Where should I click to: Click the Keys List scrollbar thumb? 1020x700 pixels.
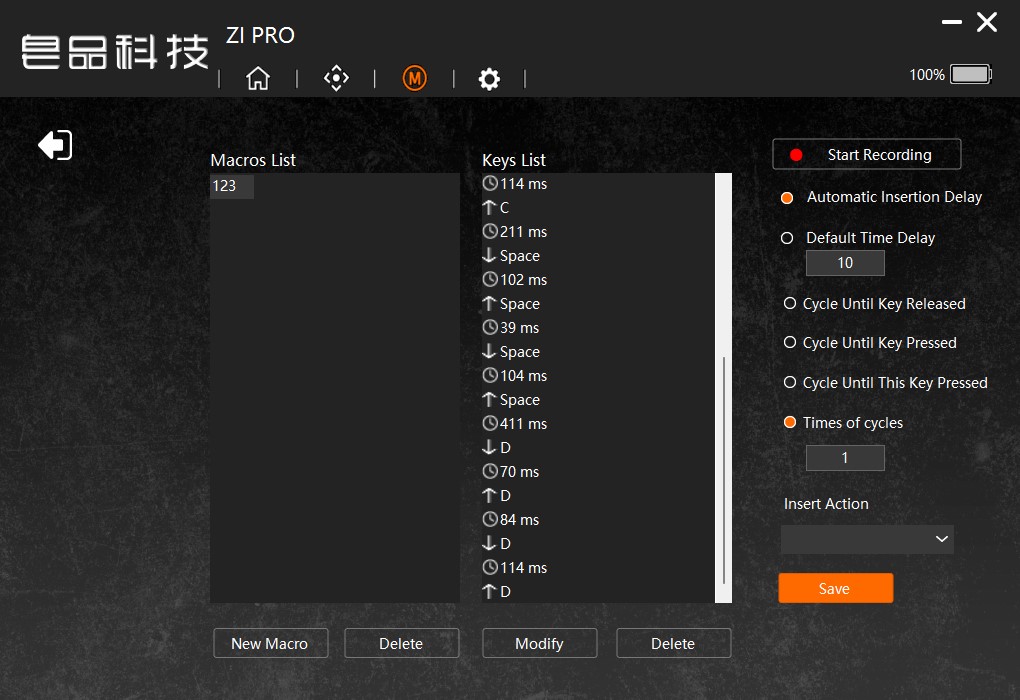[x=724, y=470]
